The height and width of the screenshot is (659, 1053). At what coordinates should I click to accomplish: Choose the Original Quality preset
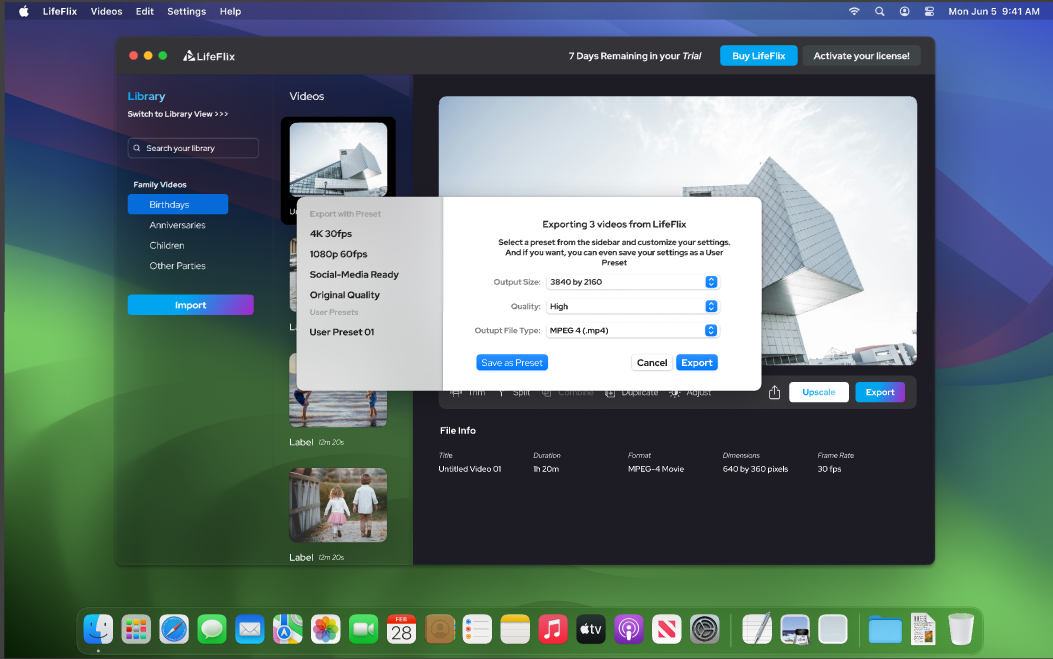(x=345, y=295)
